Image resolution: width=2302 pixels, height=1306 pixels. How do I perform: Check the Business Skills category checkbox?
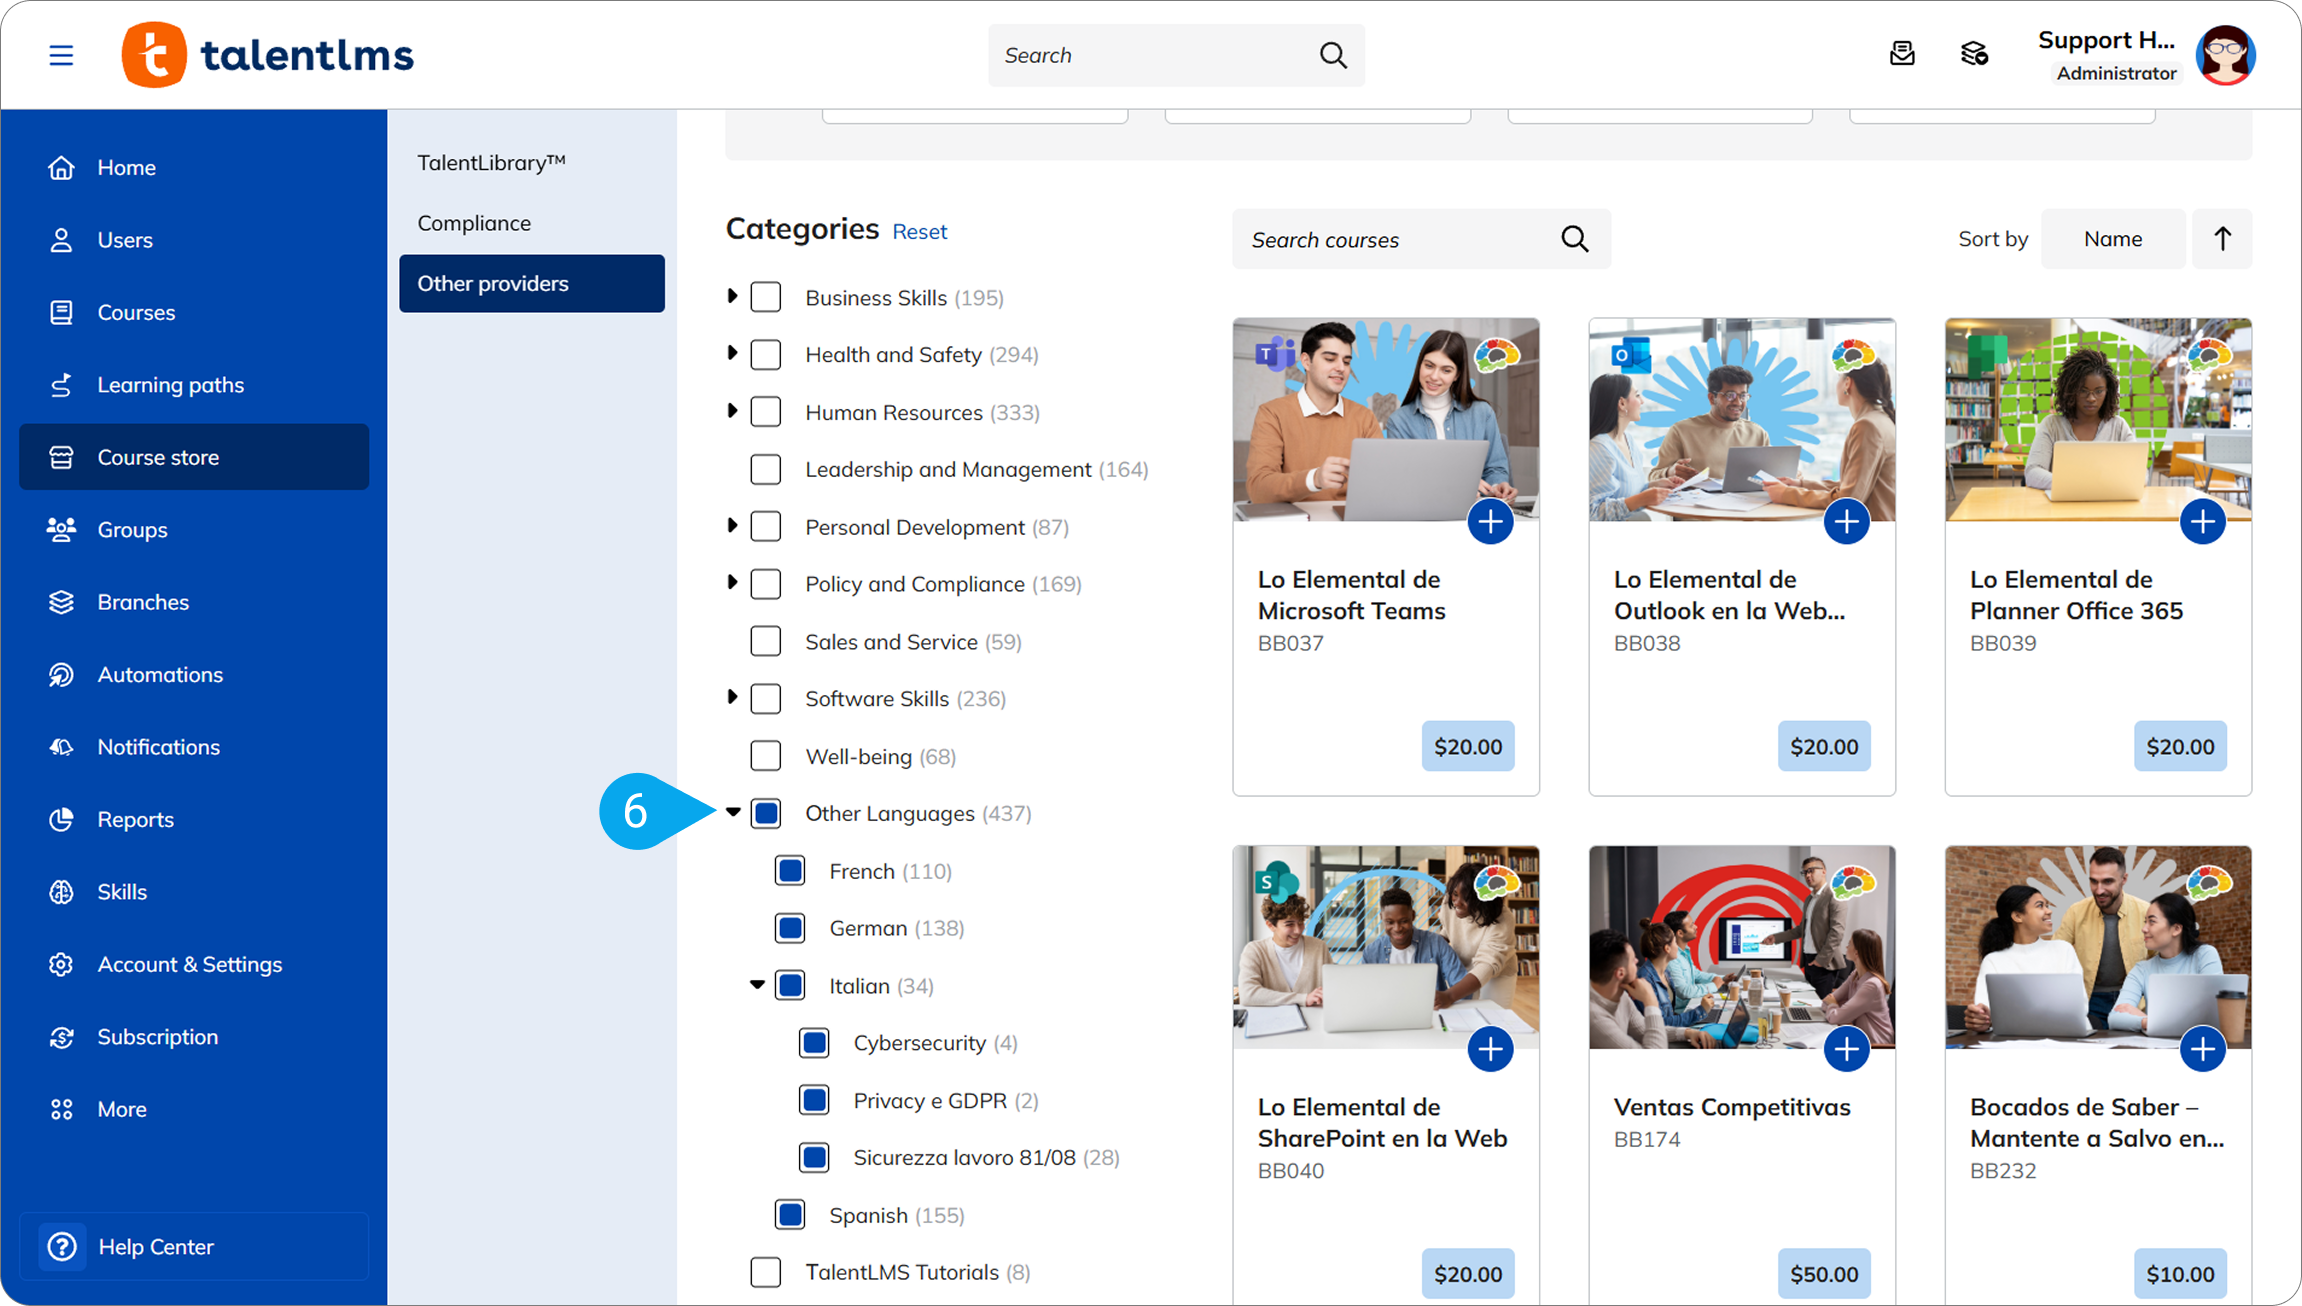(766, 297)
